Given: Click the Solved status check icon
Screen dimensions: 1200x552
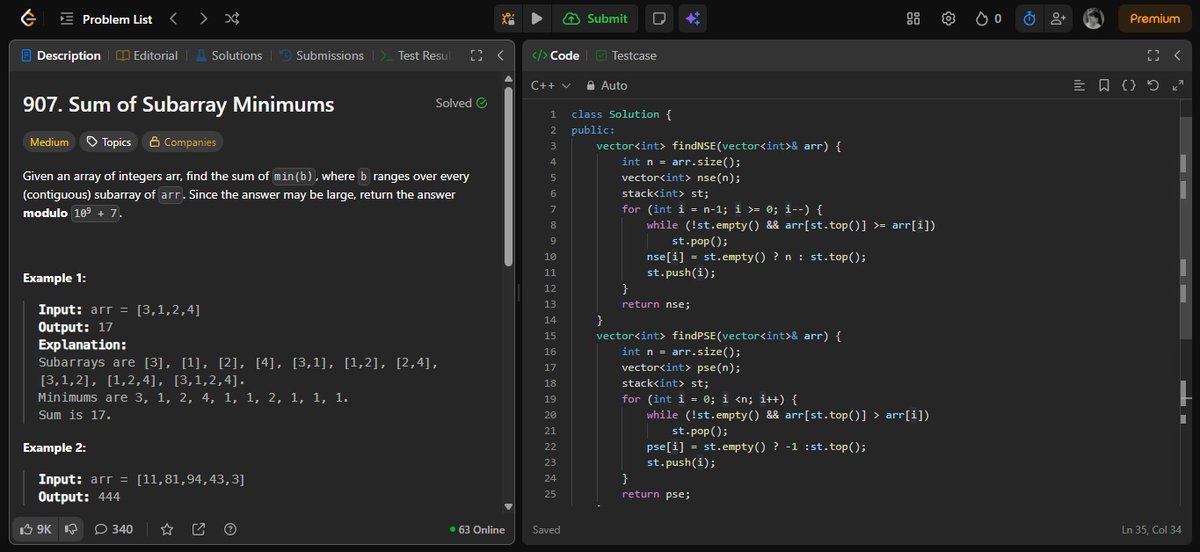Looking at the screenshot, I should click(482, 103).
